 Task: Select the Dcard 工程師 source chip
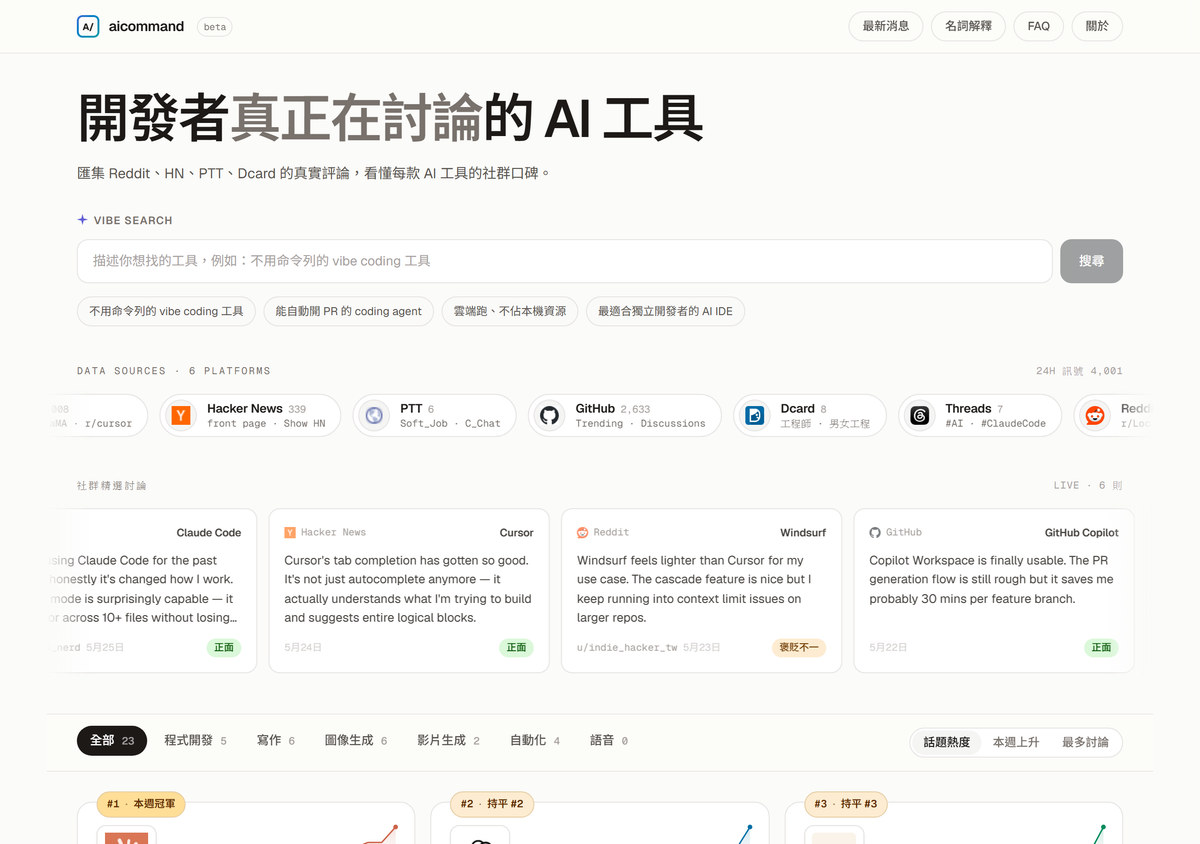[810, 415]
